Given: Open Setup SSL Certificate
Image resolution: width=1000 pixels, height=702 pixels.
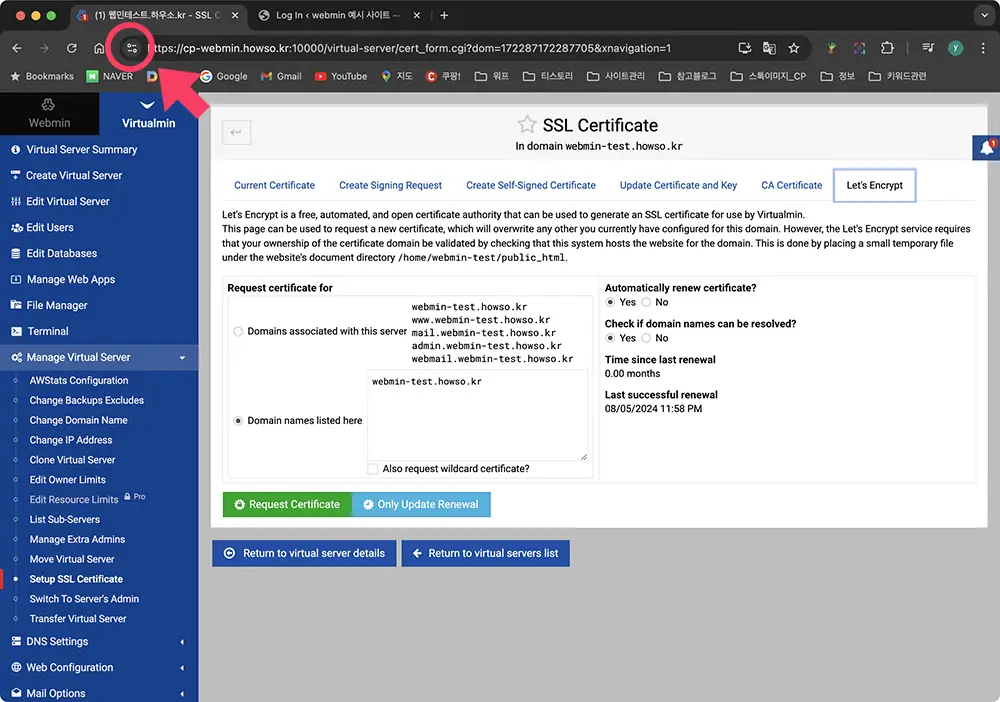Looking at the screenshot, I should (76, 579).
